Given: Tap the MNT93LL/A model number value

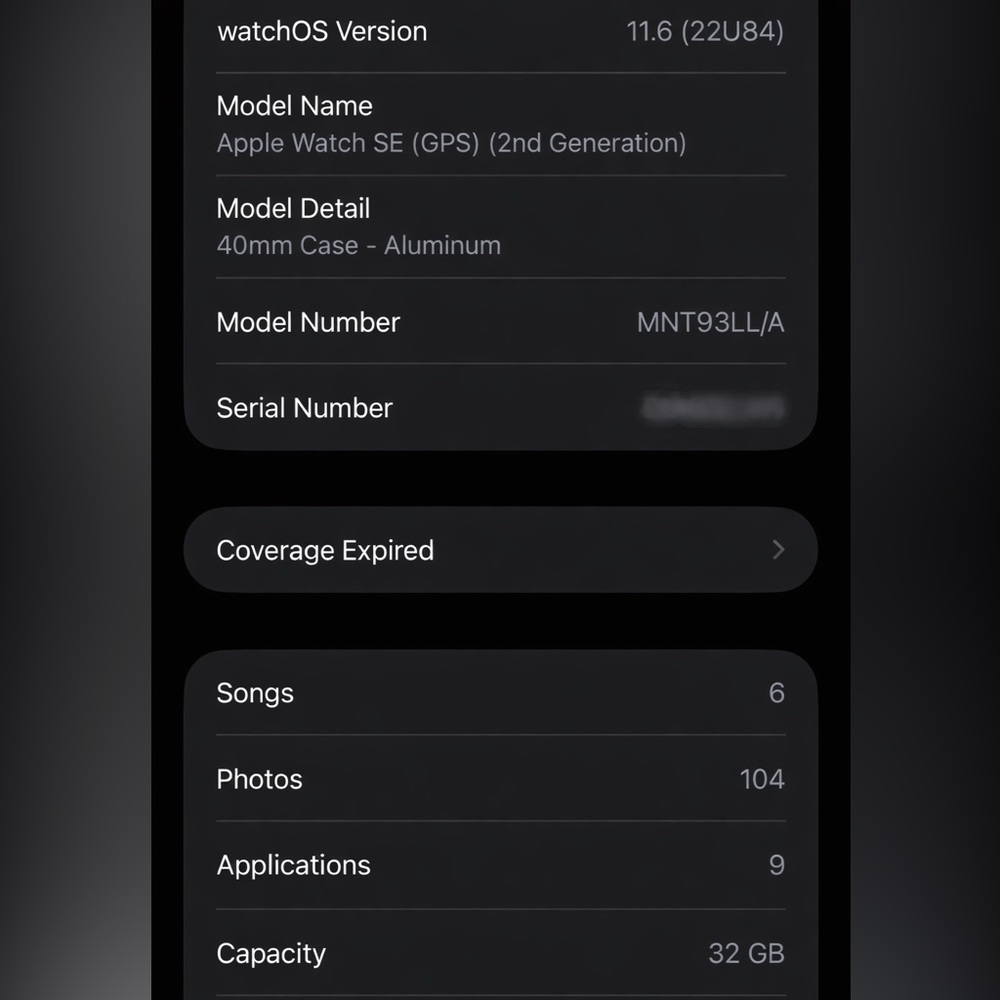Looking at the screenshot, I should pos(710,322).
